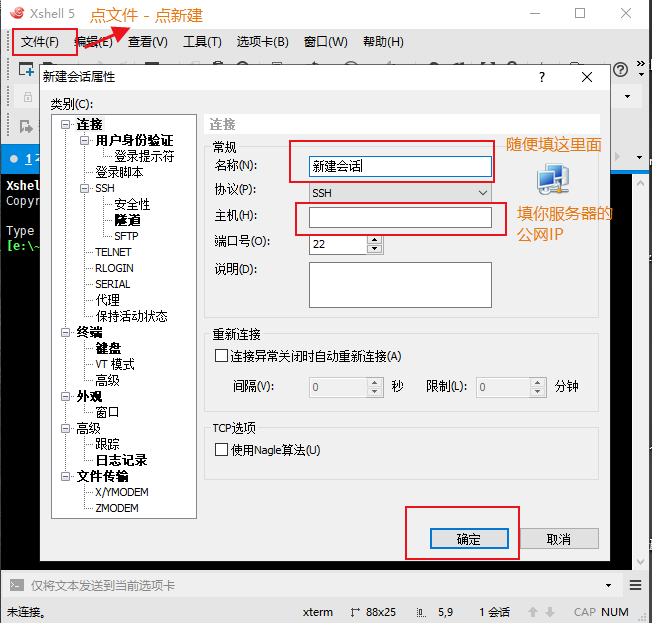This screenshot has width=652, height=623.
Task: Collapse the 用户身份验证 tree node
Action: tap(84, 141)
